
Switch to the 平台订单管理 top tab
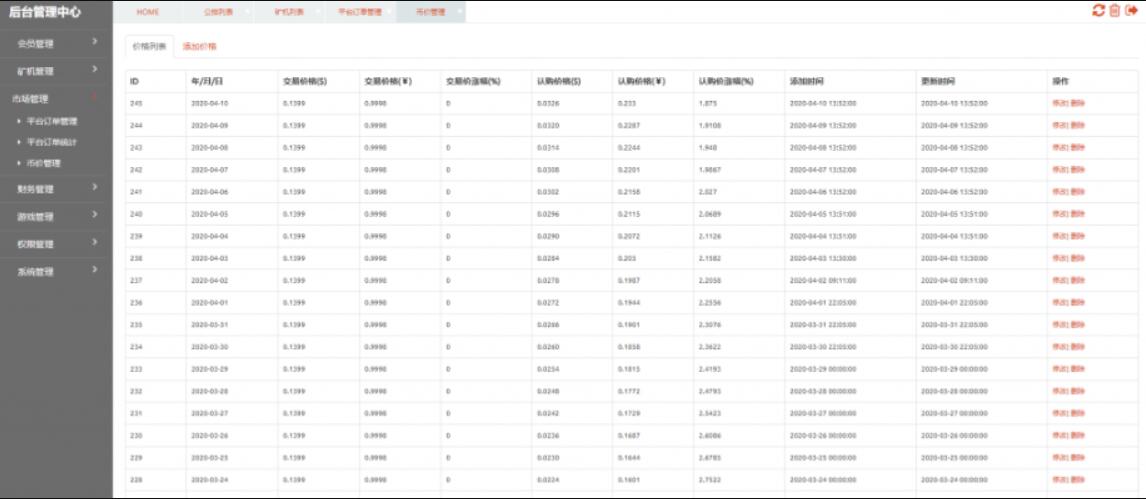[360, 12]
